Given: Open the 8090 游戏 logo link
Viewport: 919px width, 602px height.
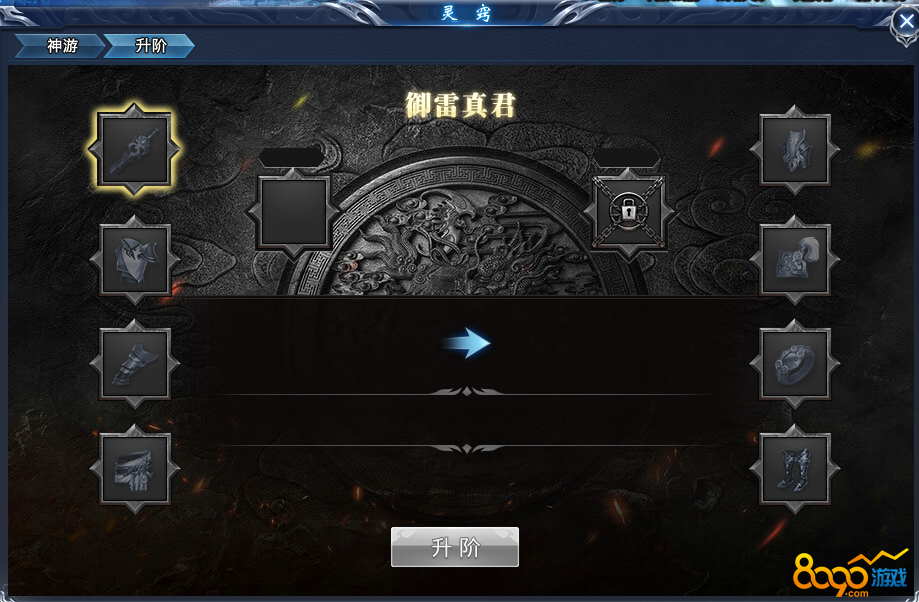Looking at the screenshot, I should tap(851, 573).
